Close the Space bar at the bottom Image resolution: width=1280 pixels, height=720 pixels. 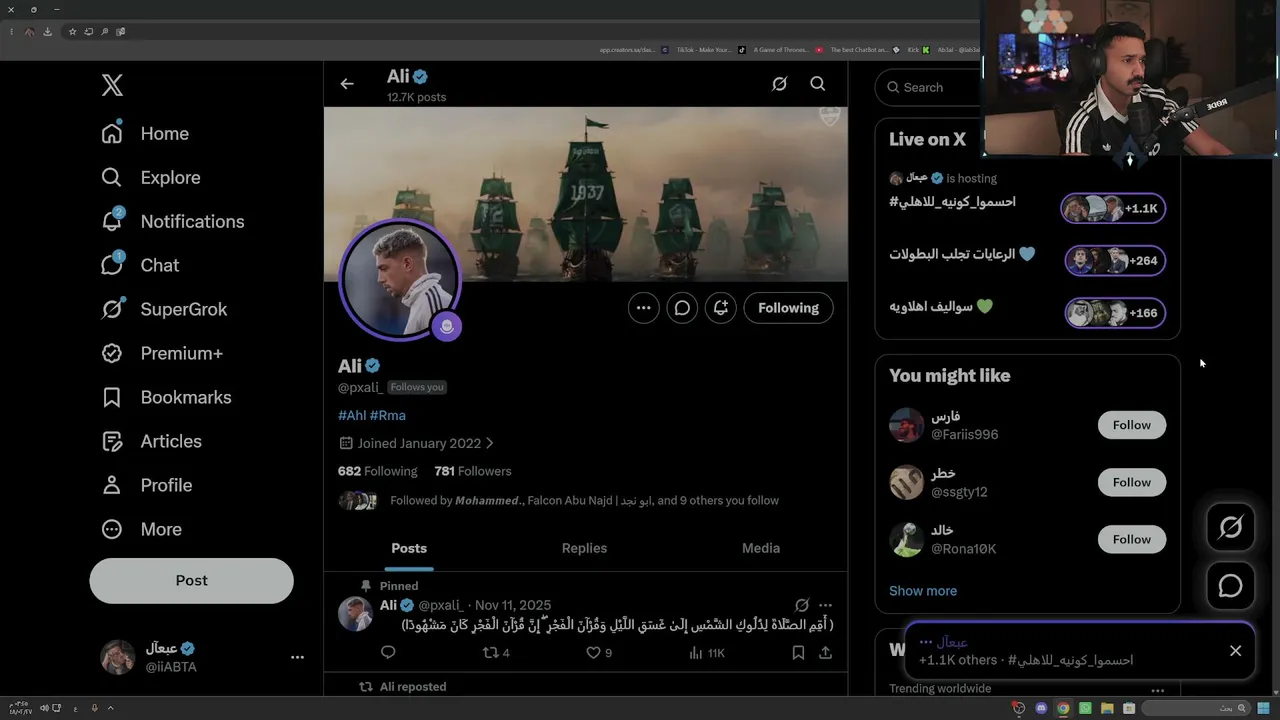tap(1236, 651)
